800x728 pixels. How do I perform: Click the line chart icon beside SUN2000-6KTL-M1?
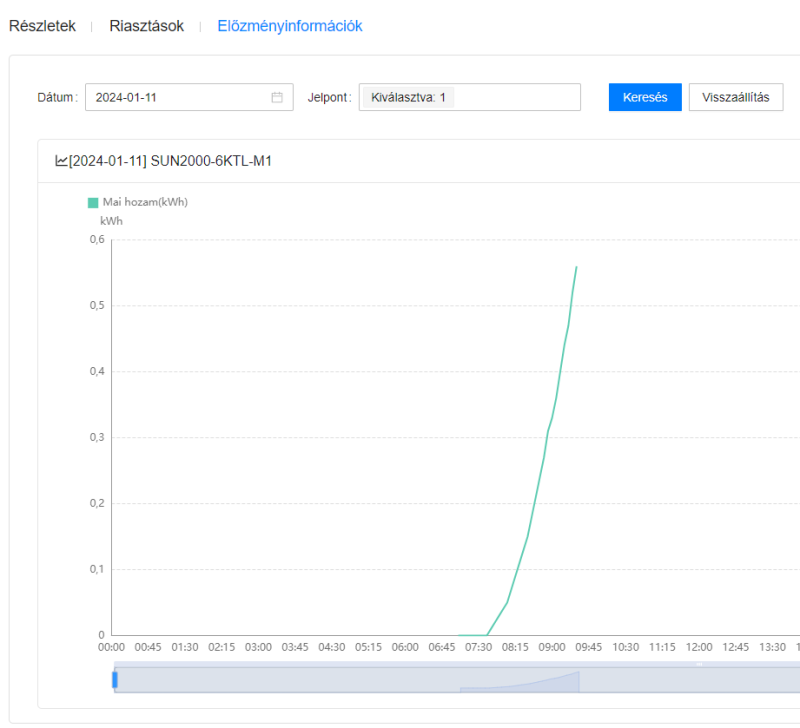coord(61,161)
